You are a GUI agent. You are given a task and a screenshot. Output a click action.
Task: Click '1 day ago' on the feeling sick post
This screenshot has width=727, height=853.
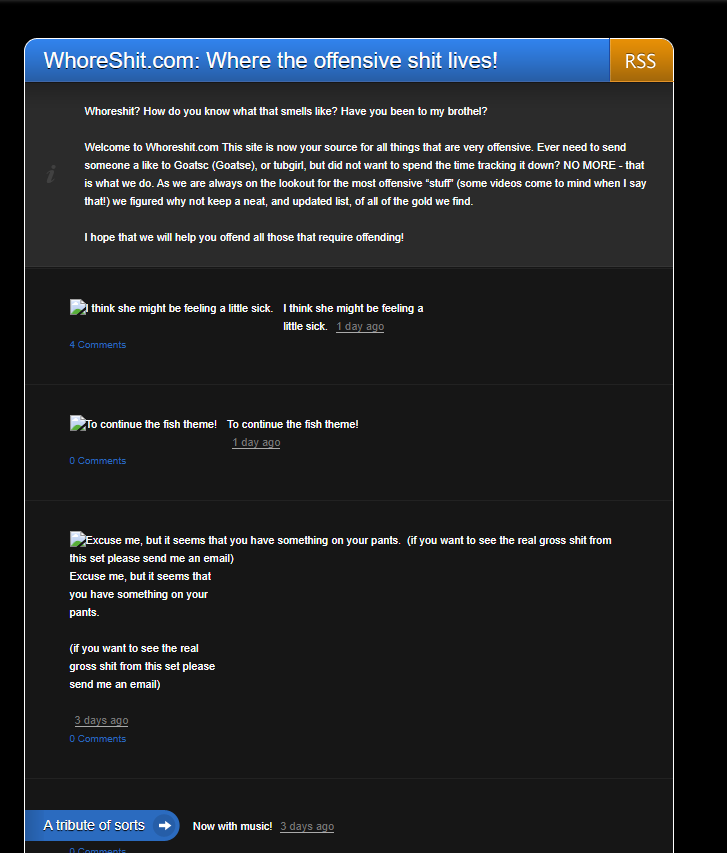click(x=360, y=326)
